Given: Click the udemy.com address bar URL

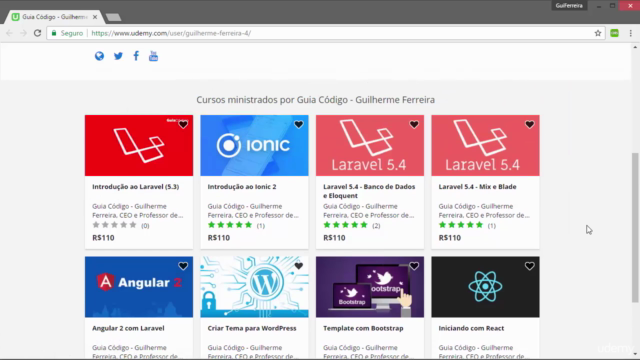Looking at the screenshot, I should [x=171, y=33].
